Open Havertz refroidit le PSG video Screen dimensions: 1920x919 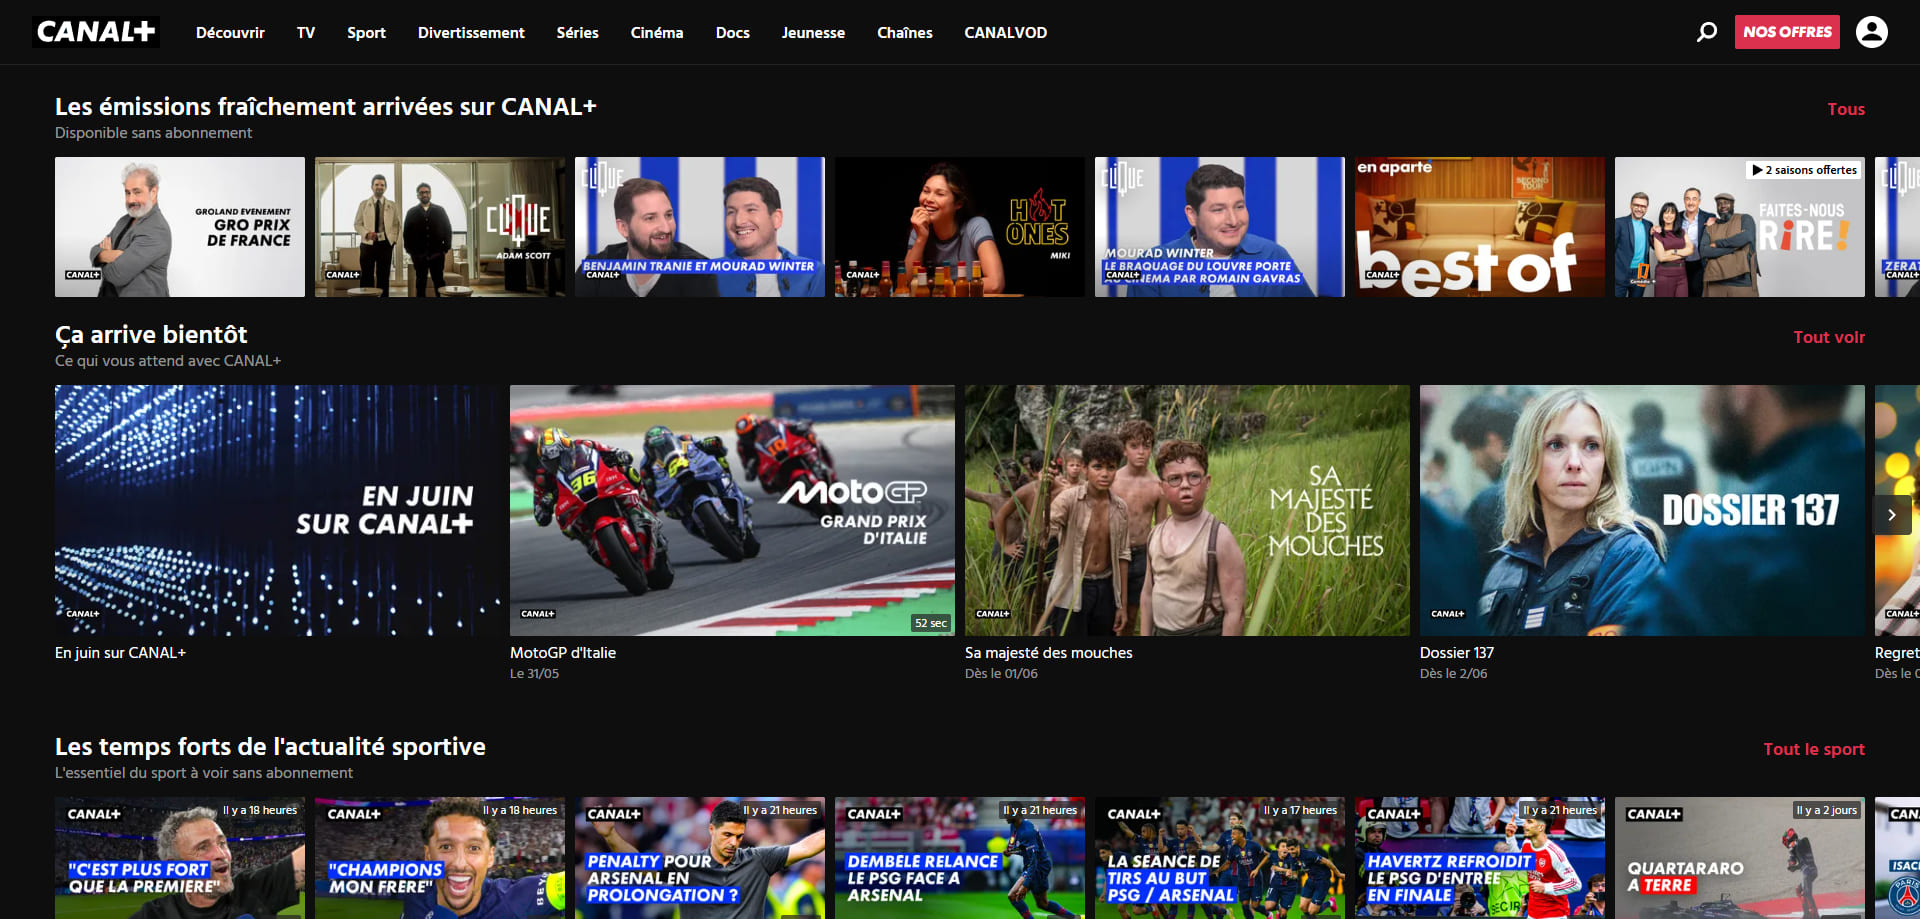tap(1480, 858)
